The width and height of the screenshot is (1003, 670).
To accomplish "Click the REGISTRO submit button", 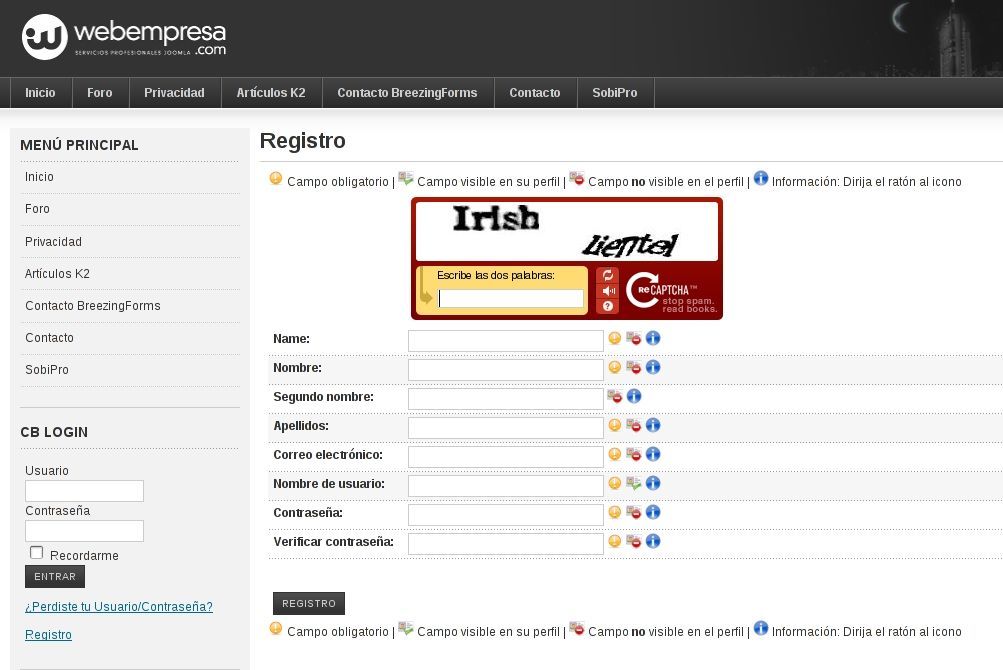I will [309, 603].
